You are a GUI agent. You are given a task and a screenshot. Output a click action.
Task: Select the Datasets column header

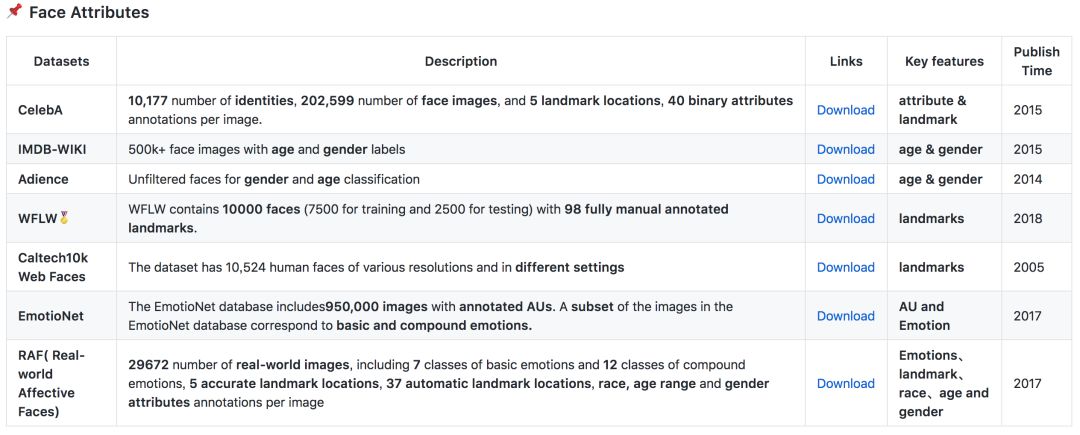(61, 61)
